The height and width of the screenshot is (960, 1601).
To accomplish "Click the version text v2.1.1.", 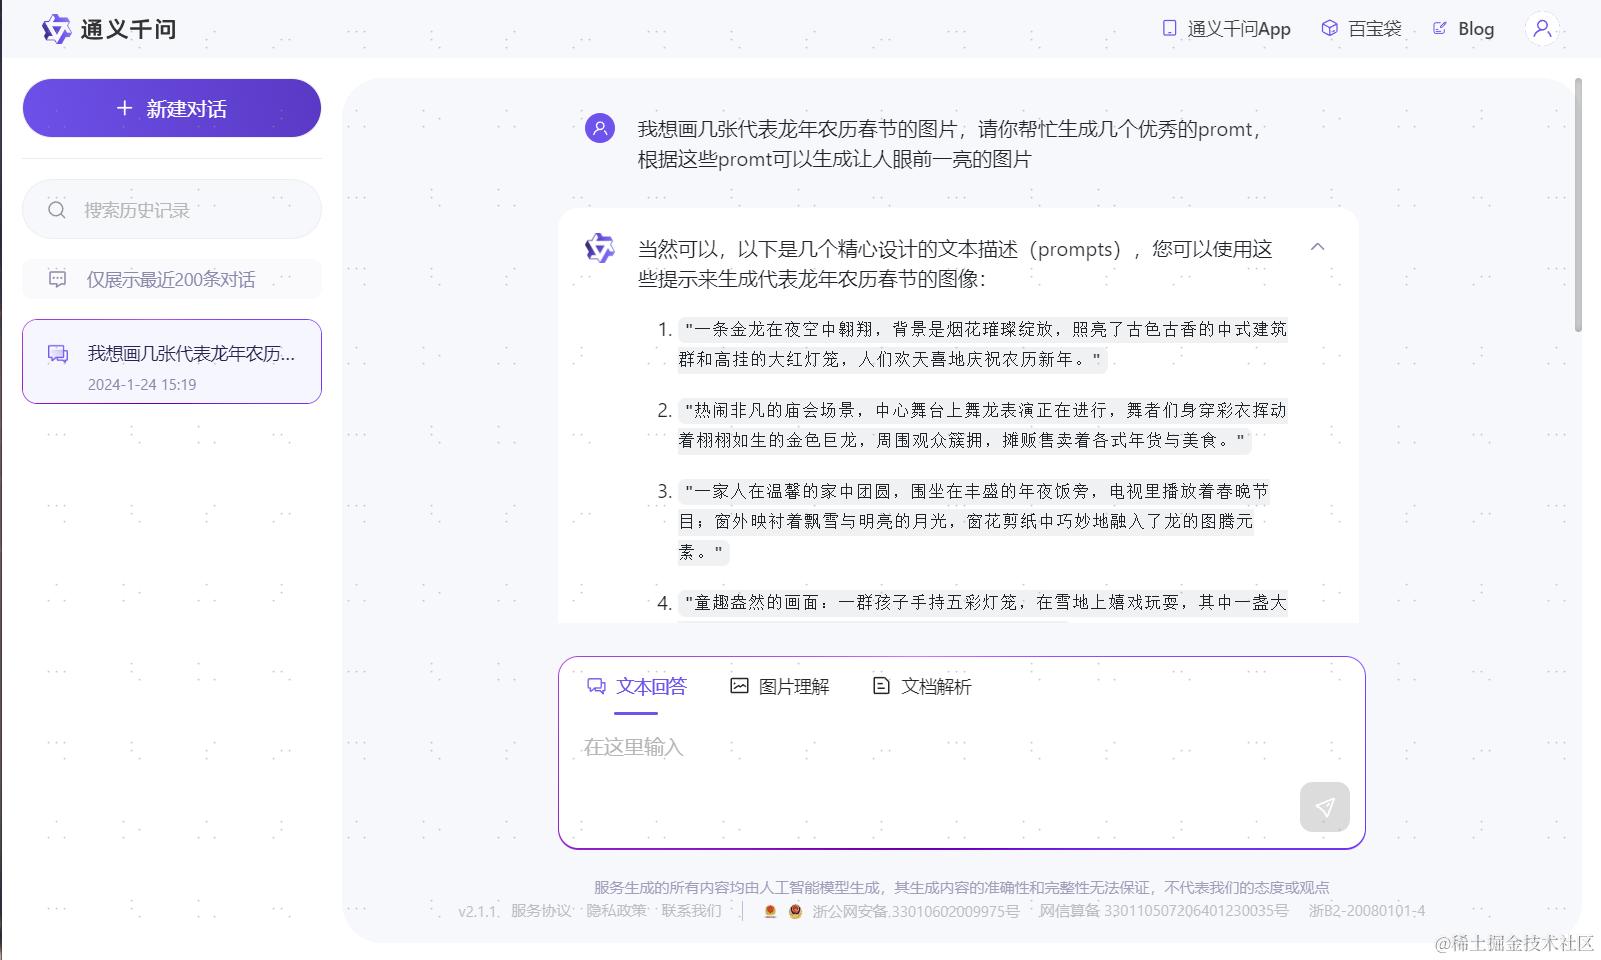I will point(478,911).
